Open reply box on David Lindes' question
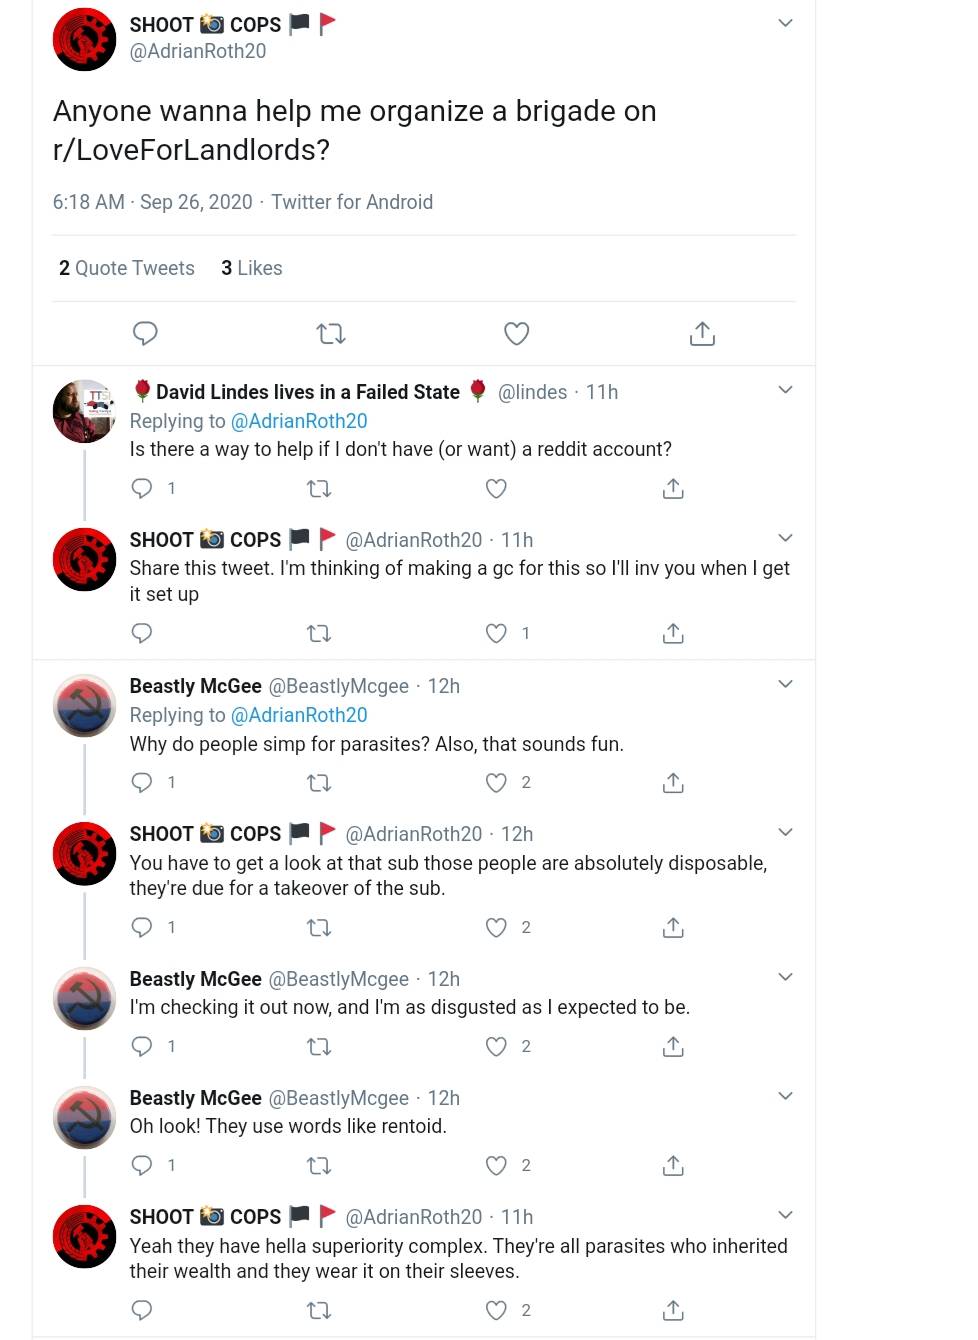 pos(141,488)
